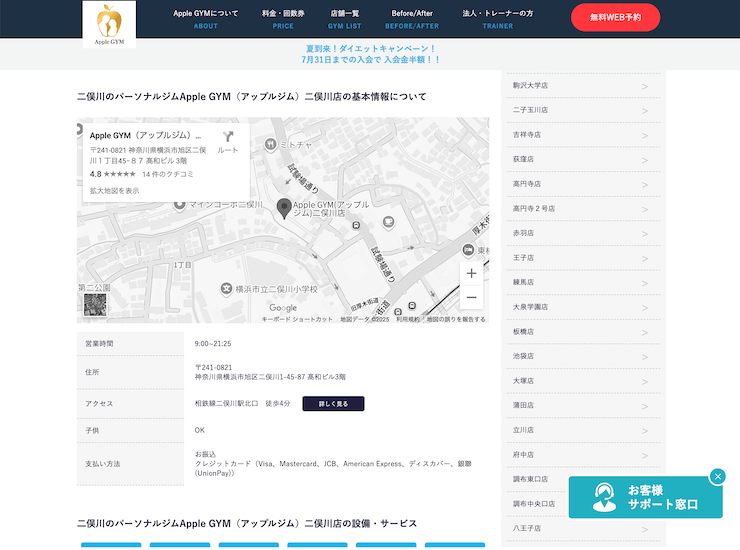Click the Apple GYM map pin marker

[284, 208]
